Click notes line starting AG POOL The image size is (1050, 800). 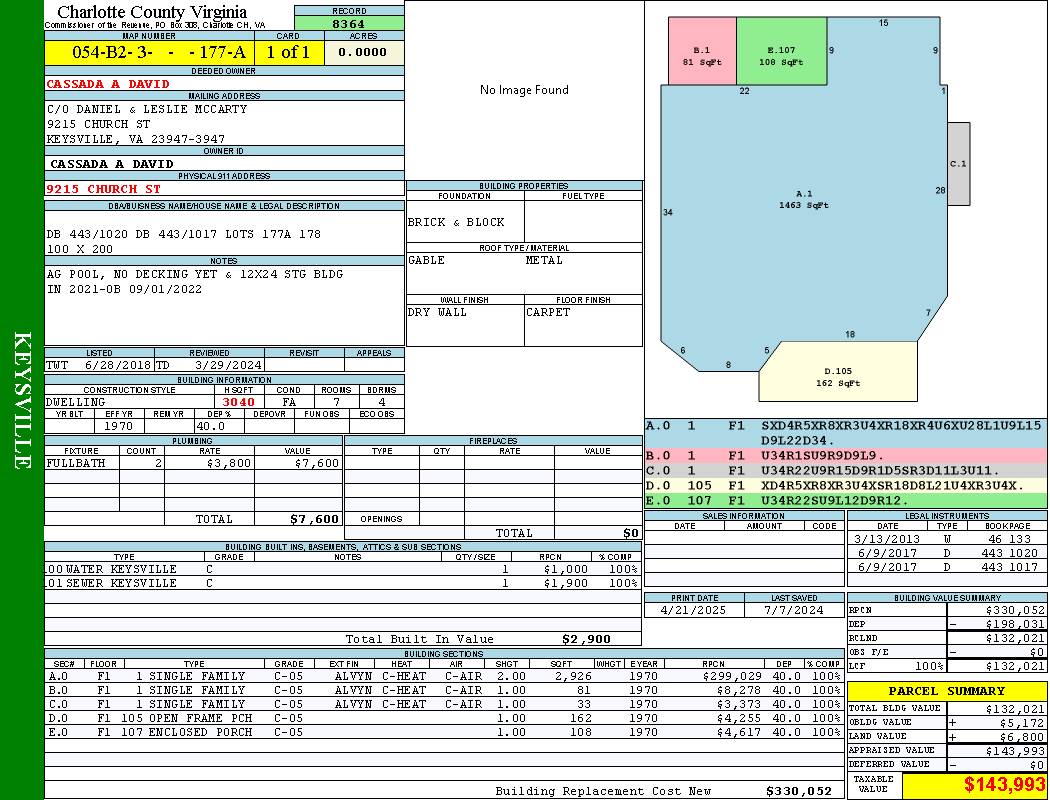point(195,274)
